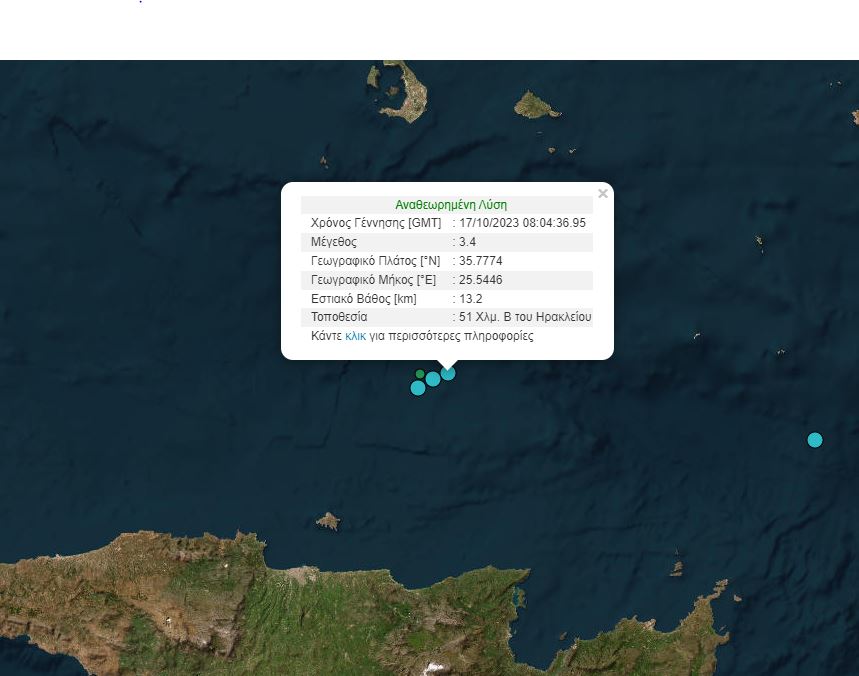
Task: Click the Anafi island east of Santorini
Action: pos(537,104)
